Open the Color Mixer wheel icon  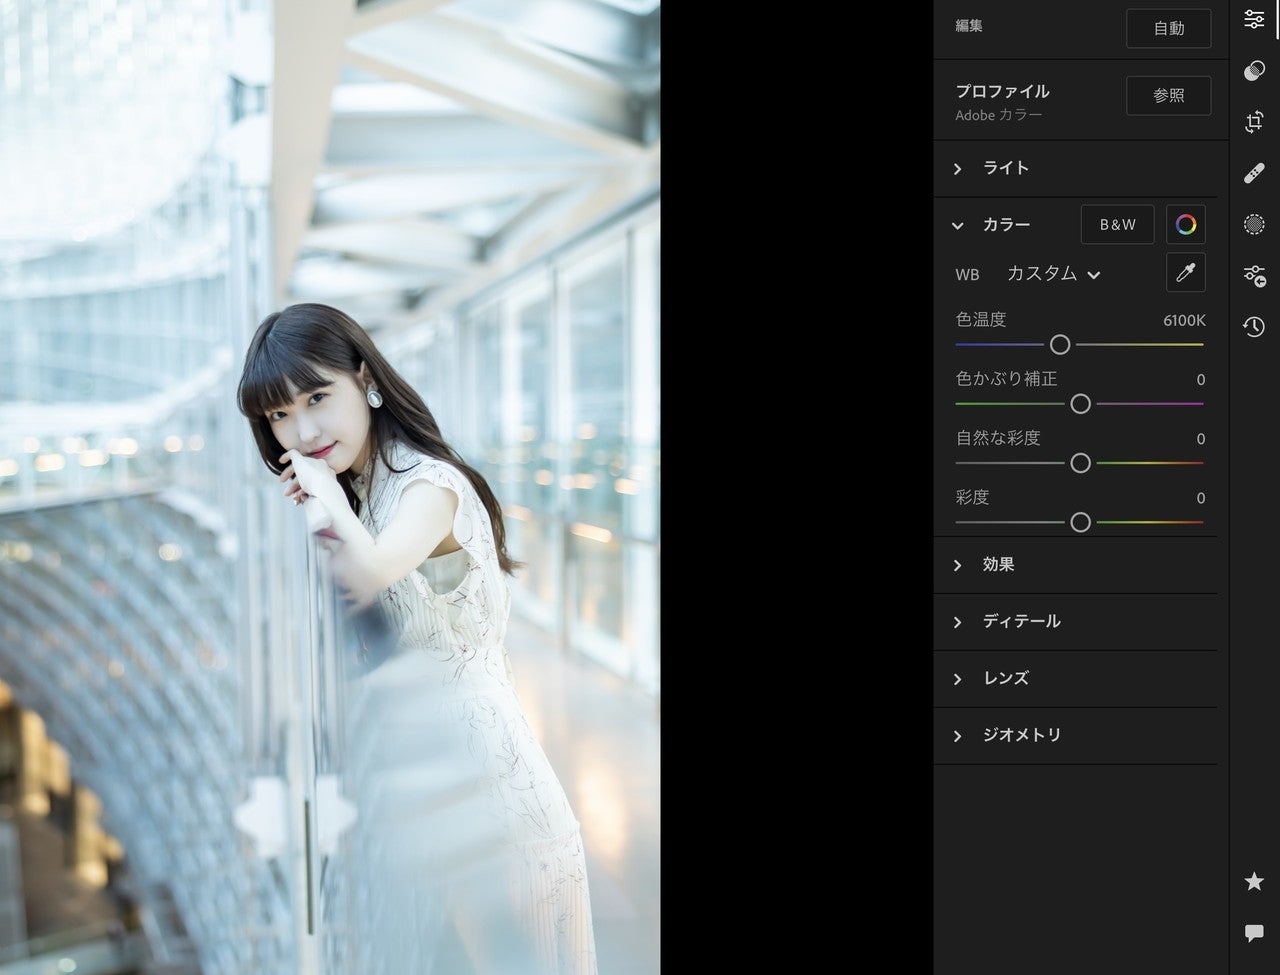[x=1186, y=225]
